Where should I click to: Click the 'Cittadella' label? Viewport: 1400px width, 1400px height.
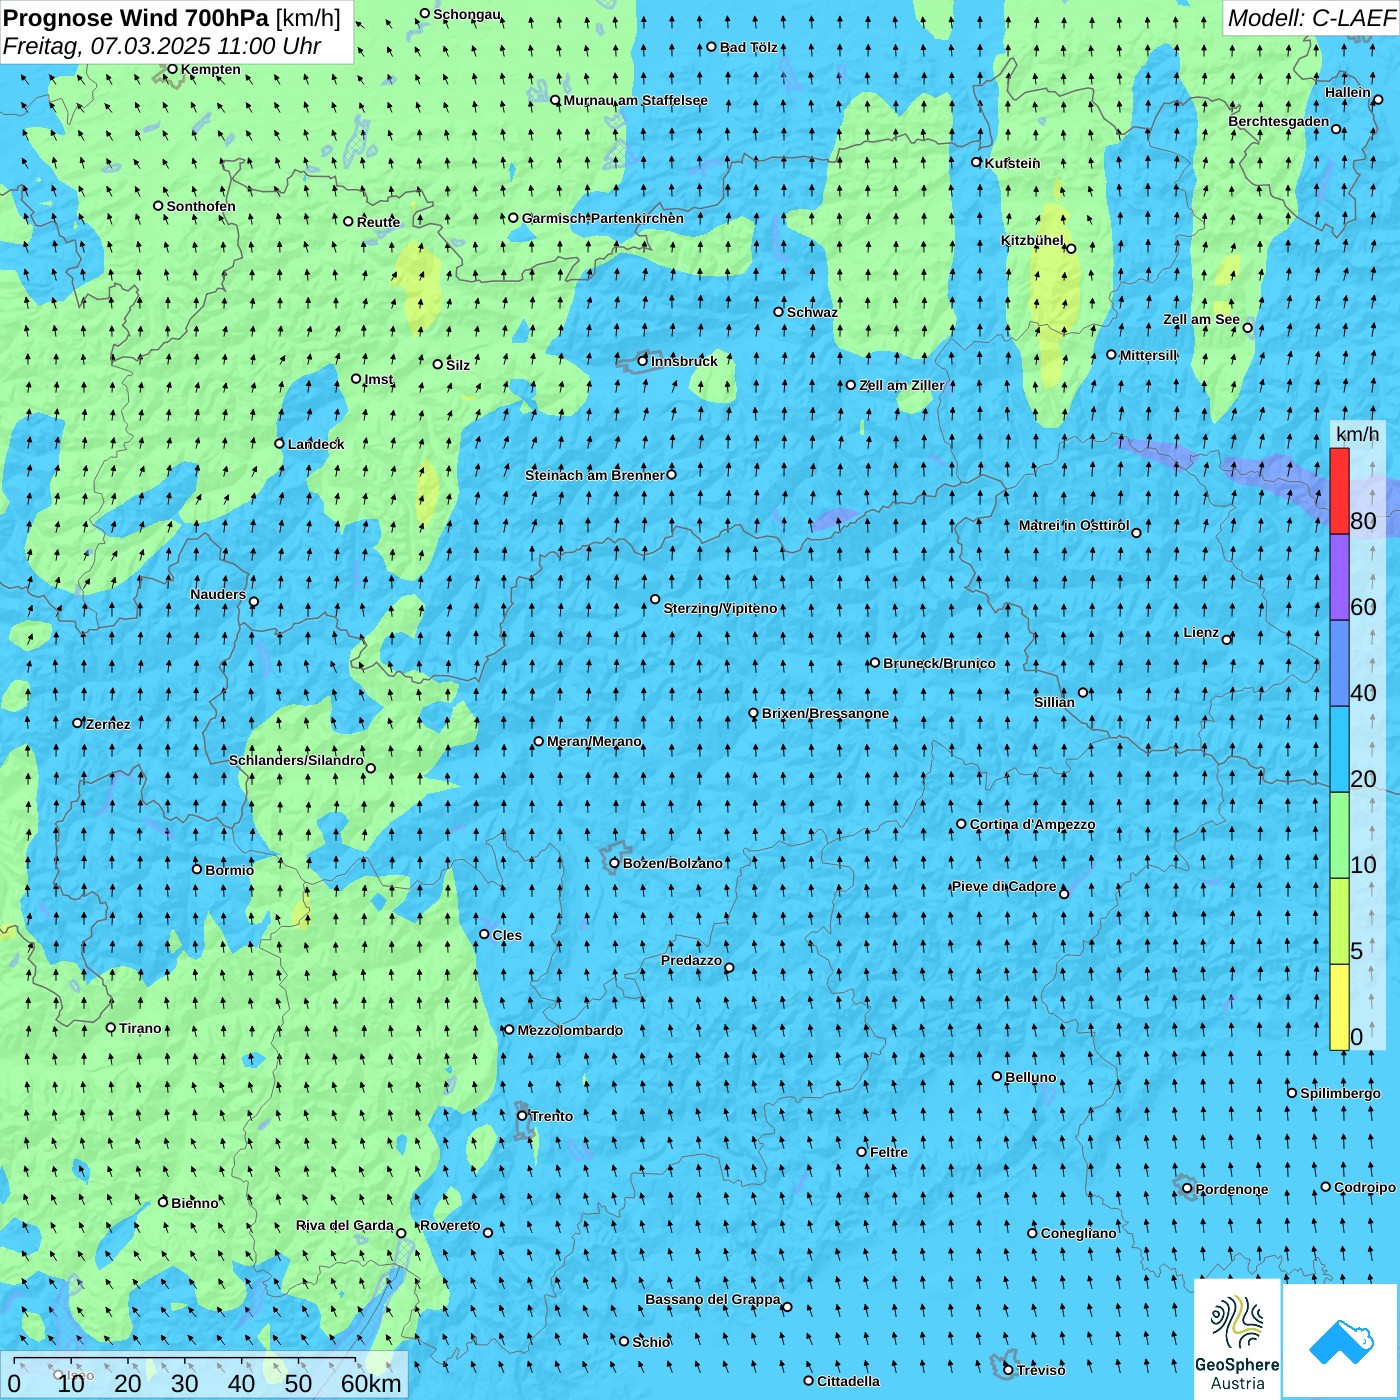pos(848,1381)
